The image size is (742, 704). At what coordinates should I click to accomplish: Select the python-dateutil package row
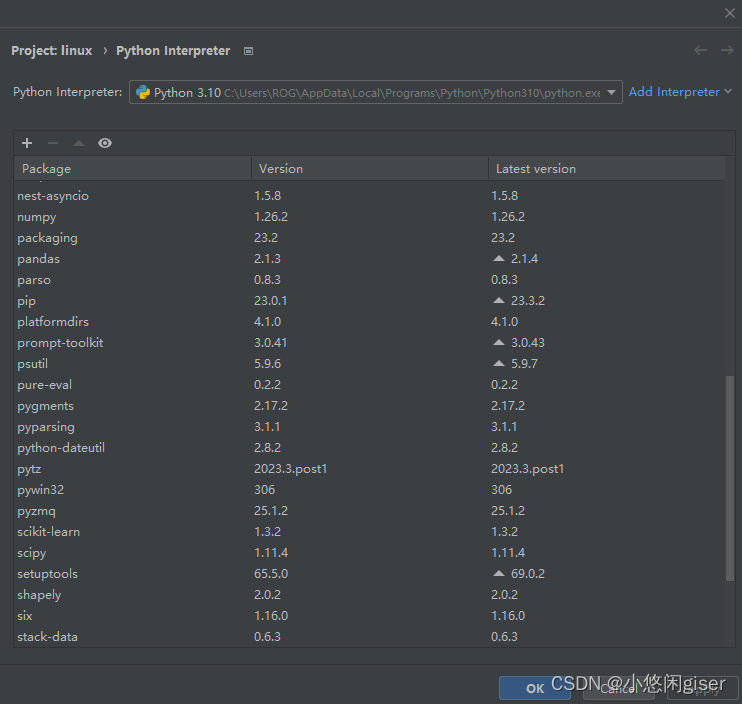pyautogui.click(x=369, y=448)
